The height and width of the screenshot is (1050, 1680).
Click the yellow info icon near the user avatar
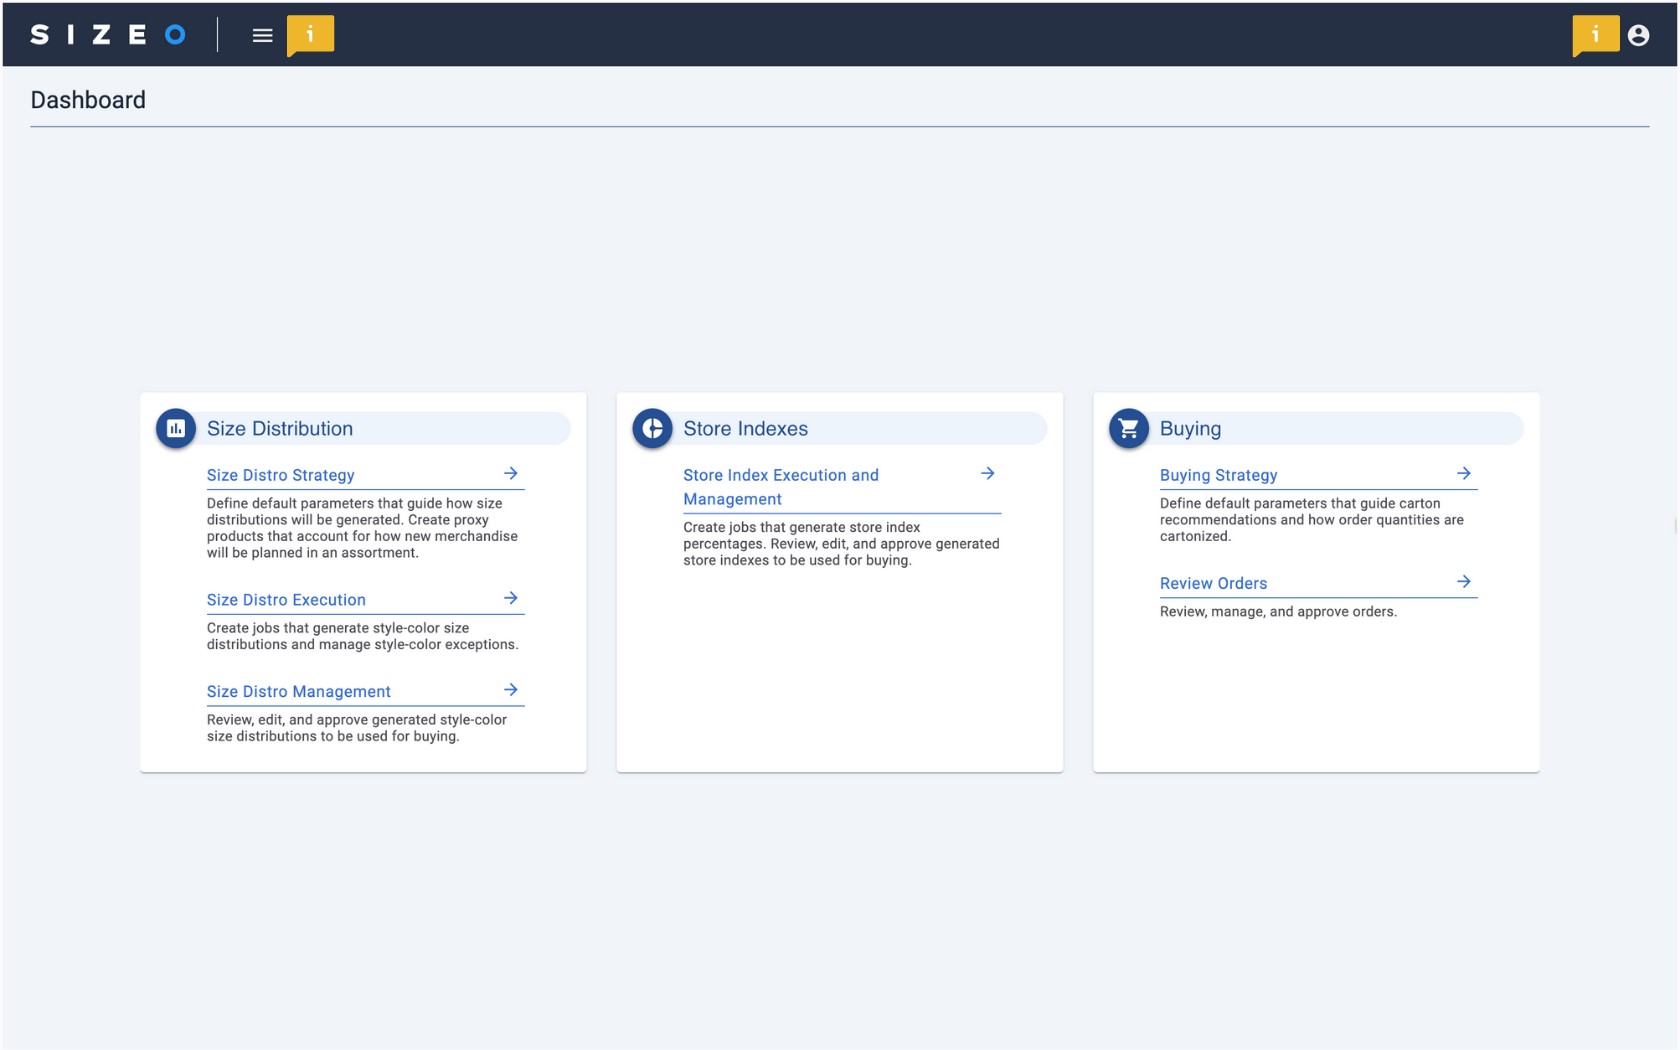pos(1595,34)
